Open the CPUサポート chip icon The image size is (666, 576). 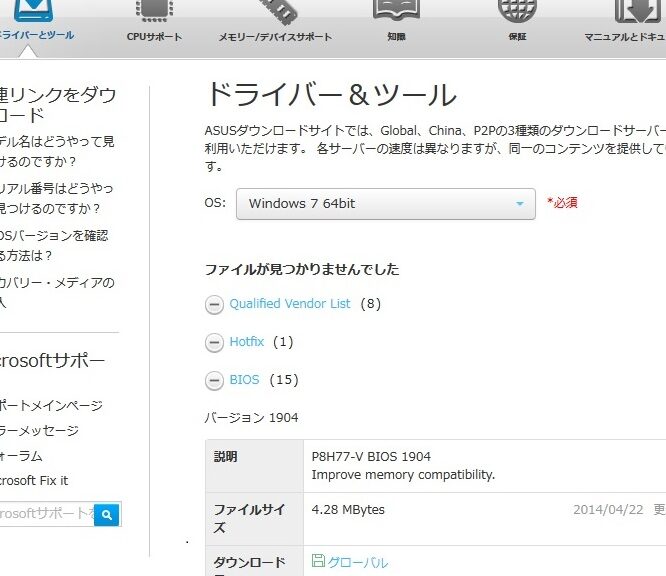[x=154, y=11]
